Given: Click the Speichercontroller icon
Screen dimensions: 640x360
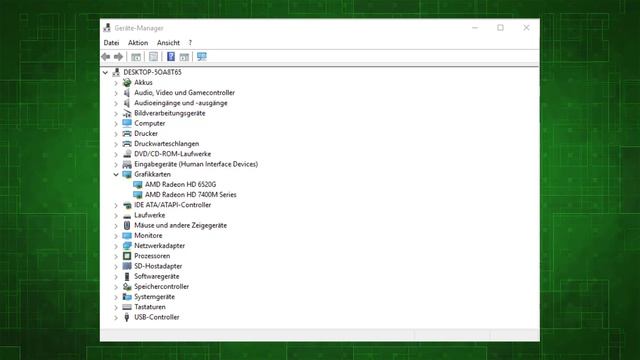Looking at the screenshot, I should 127,287.
